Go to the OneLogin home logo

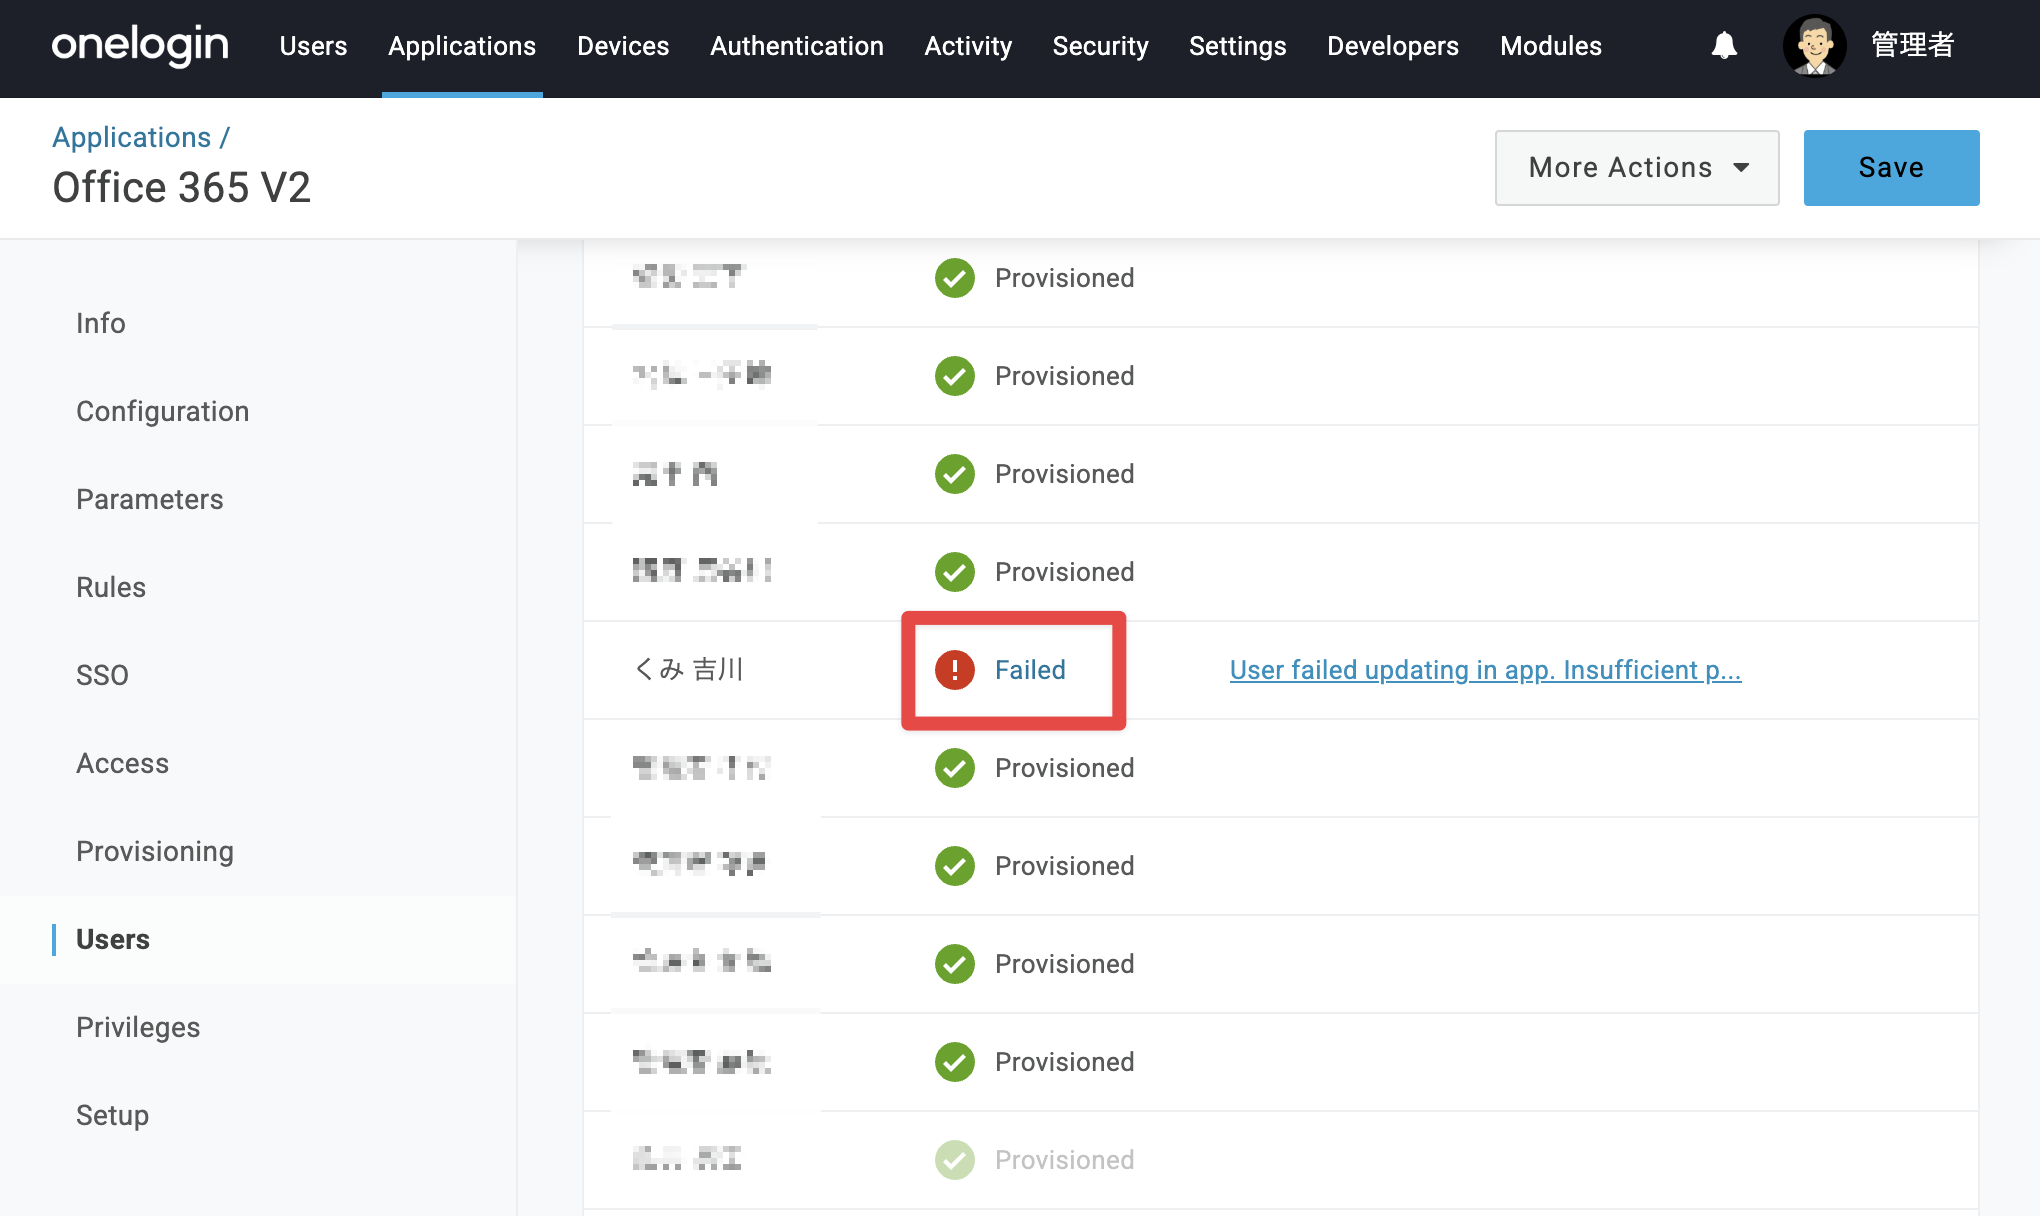click(x=140, y=46)
